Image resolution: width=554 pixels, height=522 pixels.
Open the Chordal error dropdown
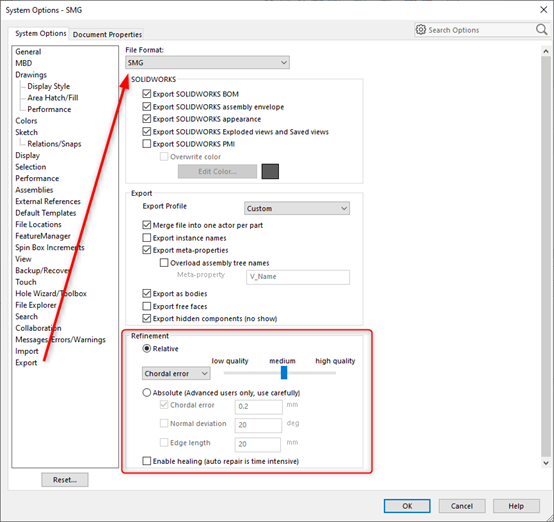click(176, 374)
